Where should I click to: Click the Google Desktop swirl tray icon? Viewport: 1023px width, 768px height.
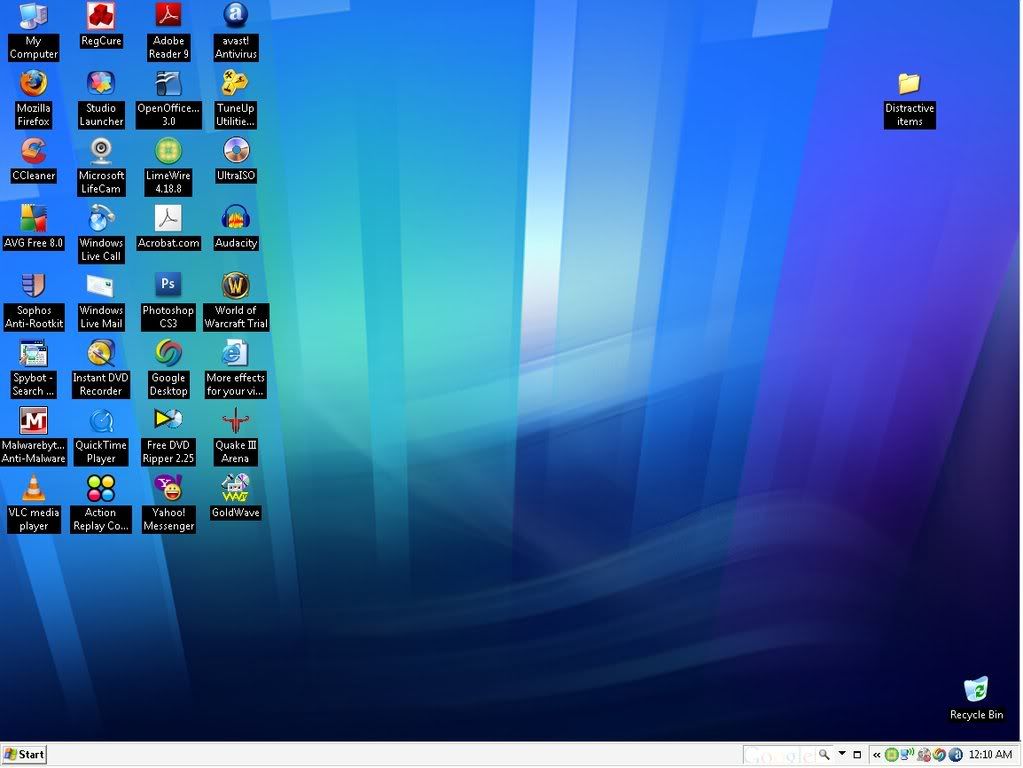tap(939, 755)
